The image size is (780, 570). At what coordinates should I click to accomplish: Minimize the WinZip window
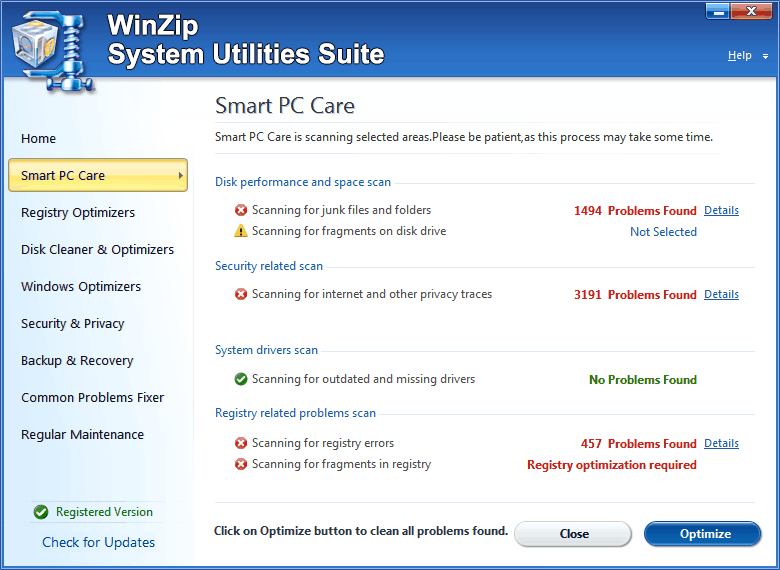[717, 11]
